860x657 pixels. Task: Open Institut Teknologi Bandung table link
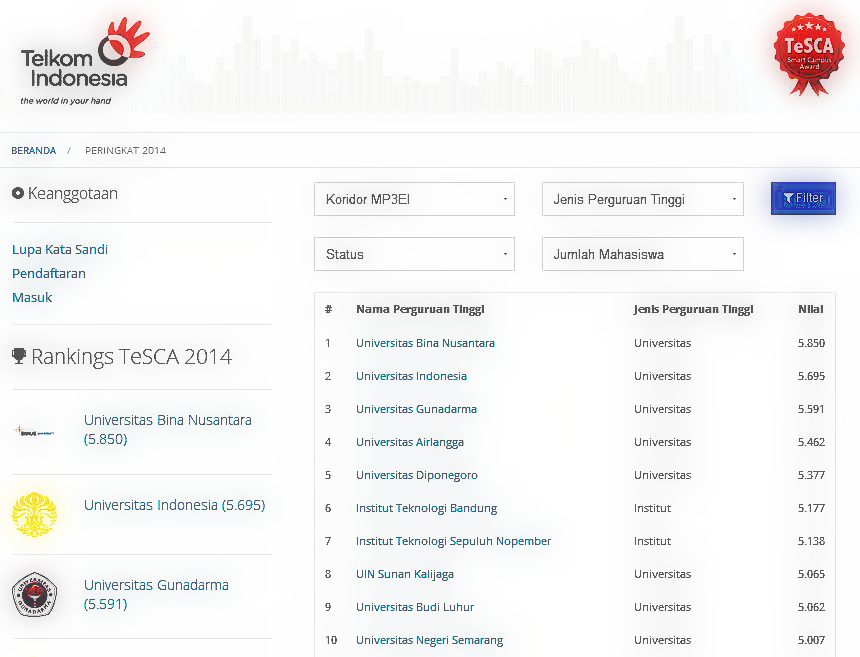click(426, 508)
